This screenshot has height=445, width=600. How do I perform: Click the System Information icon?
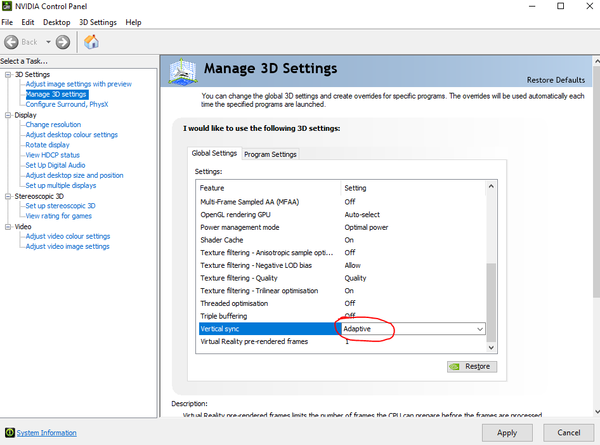tap(8, 433)
